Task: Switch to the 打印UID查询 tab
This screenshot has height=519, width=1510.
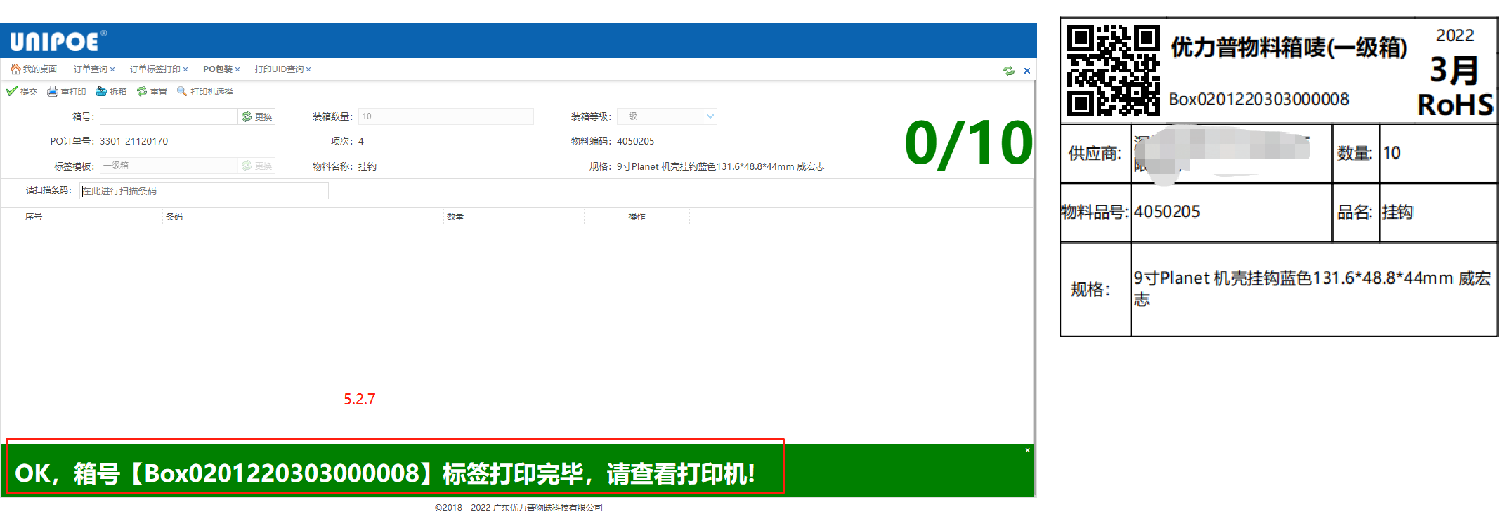Action: tap(279, 70)
